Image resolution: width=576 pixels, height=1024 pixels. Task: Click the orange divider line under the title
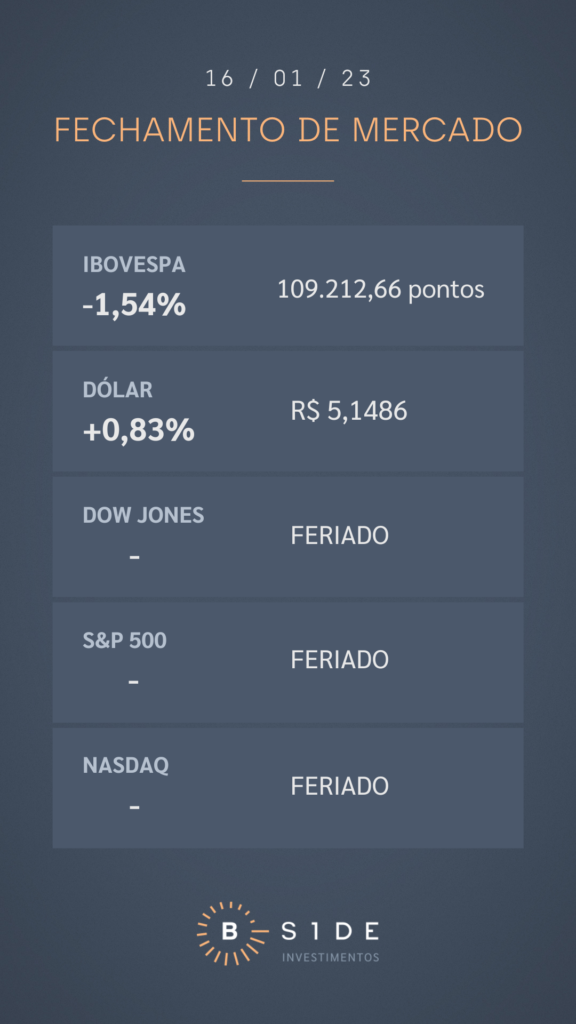click(288, 180)
